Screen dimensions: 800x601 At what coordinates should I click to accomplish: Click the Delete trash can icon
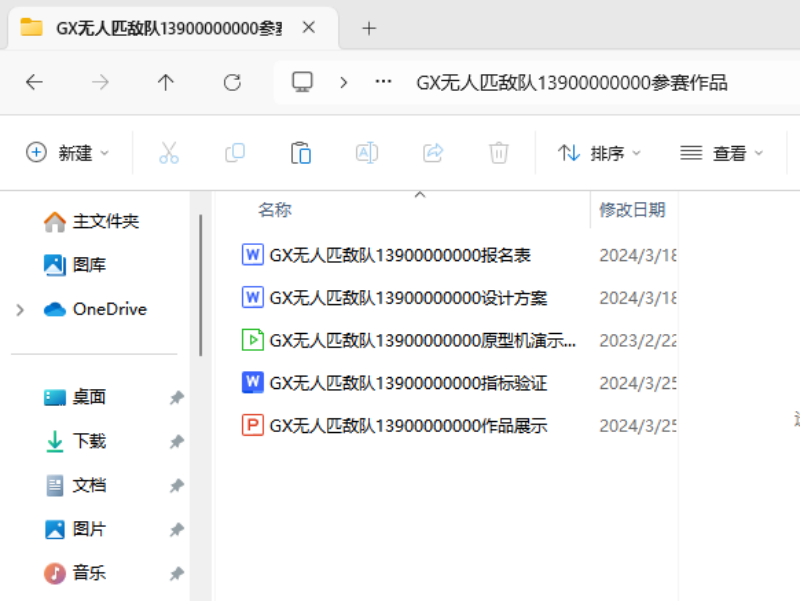tap(498, 153)
